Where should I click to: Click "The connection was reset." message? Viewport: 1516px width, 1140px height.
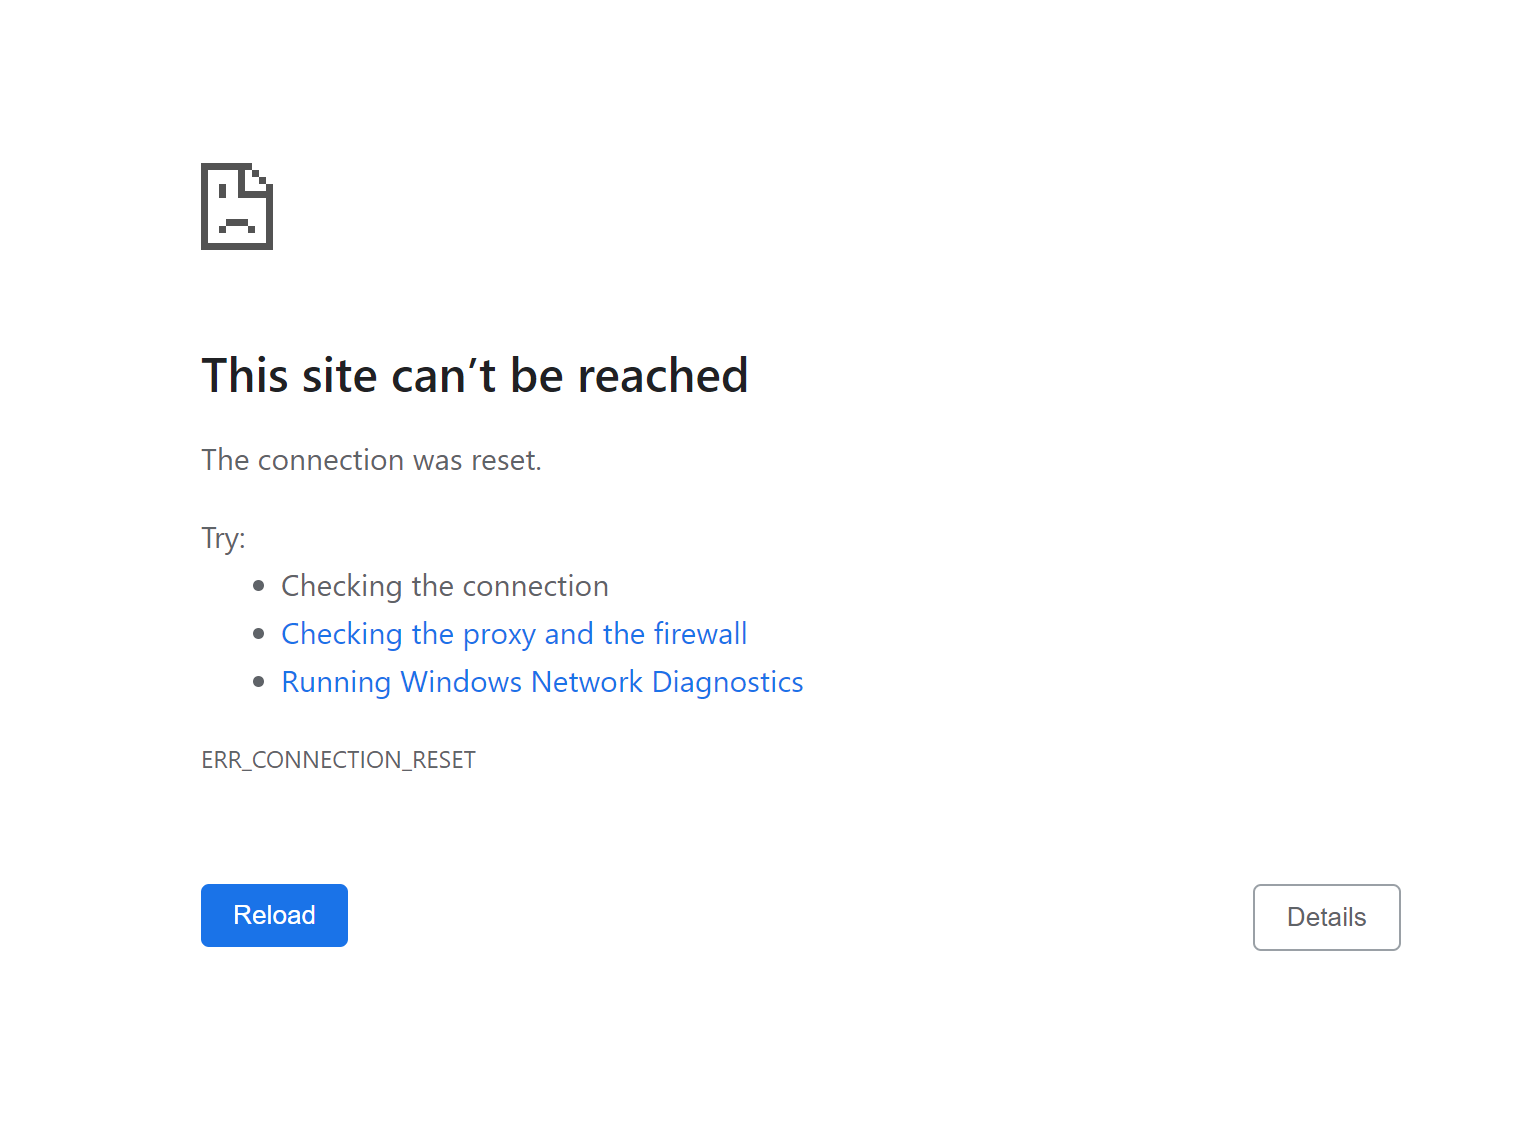371,460
